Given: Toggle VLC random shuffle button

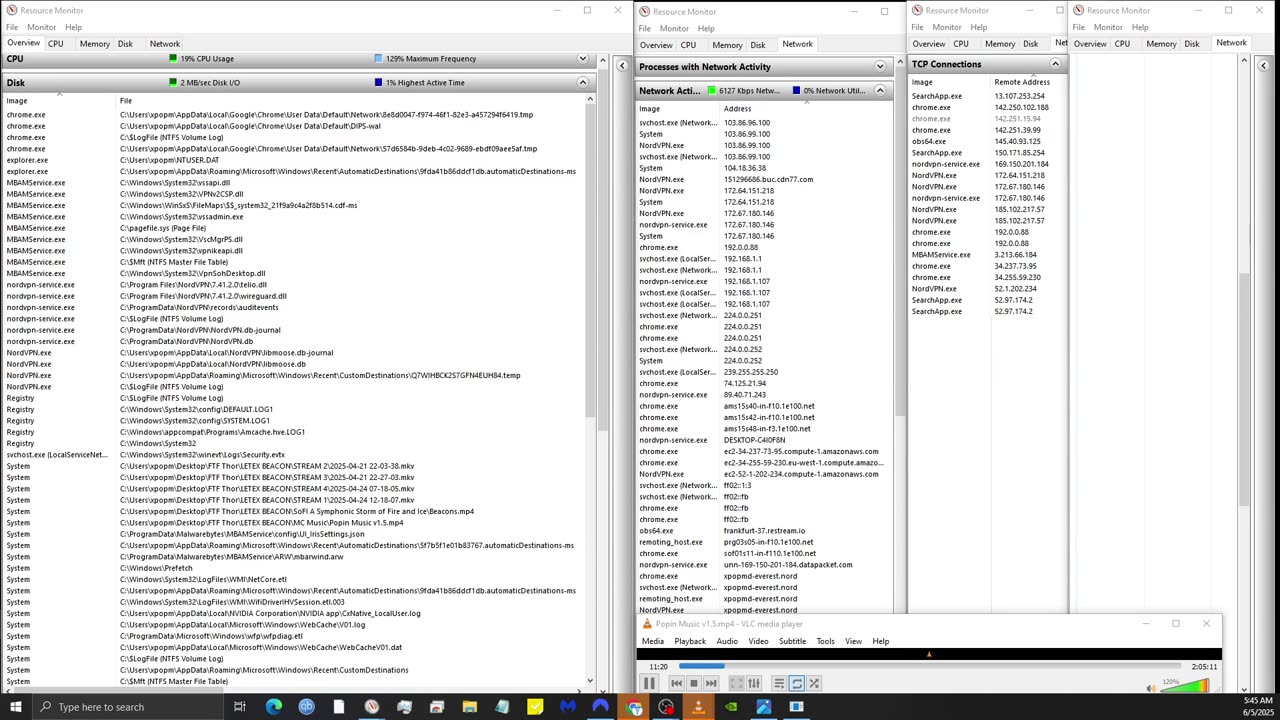Looking at the screenshot, I should coord(815,684).
